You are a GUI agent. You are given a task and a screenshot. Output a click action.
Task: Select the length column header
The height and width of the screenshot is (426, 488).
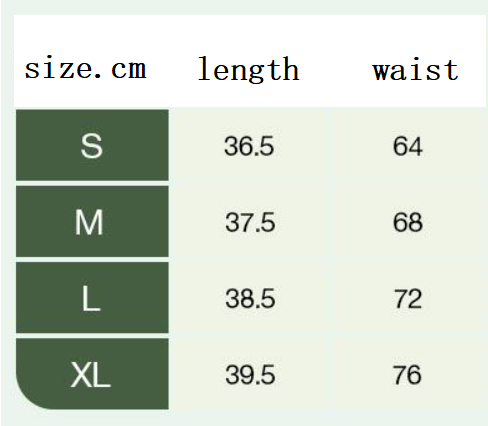coord(248,69)
